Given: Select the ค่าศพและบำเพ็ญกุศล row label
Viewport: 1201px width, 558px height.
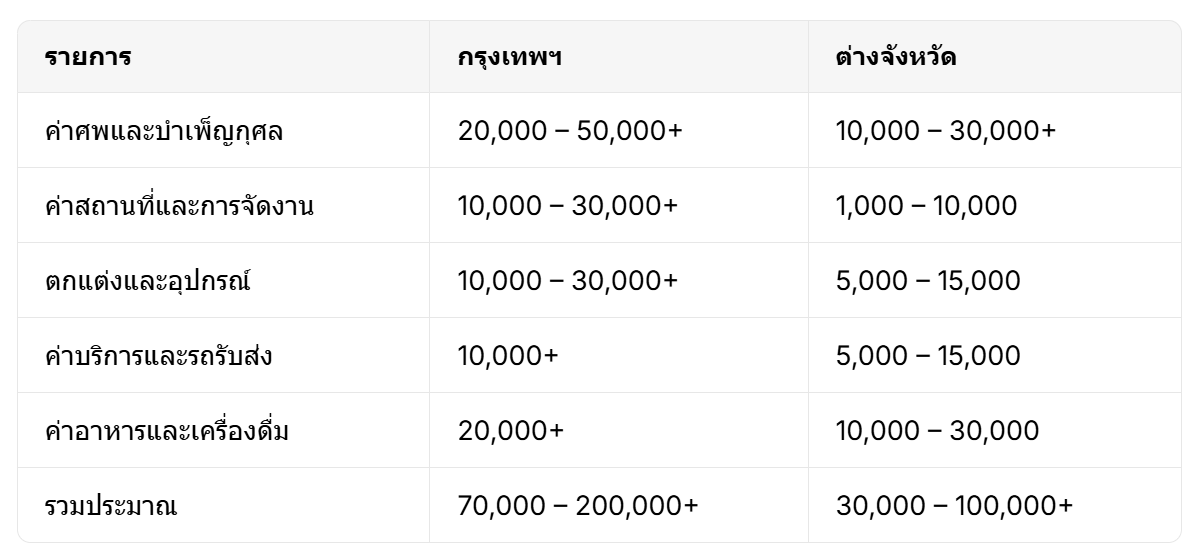Looking at the screenshot, I should (164, 131).
